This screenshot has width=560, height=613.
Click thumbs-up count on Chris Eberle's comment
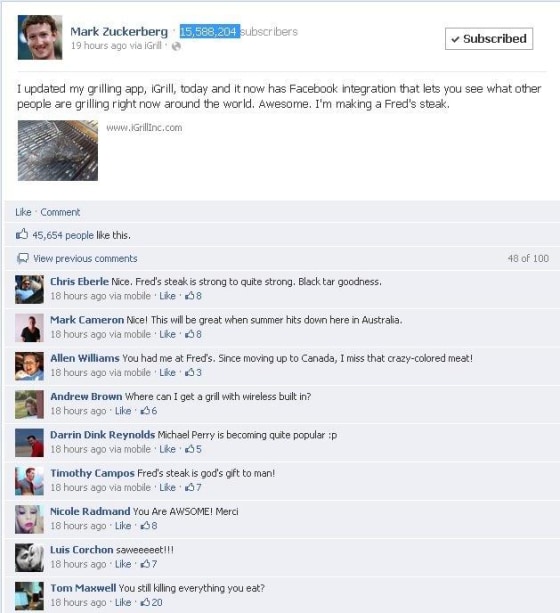coord(194,296)
